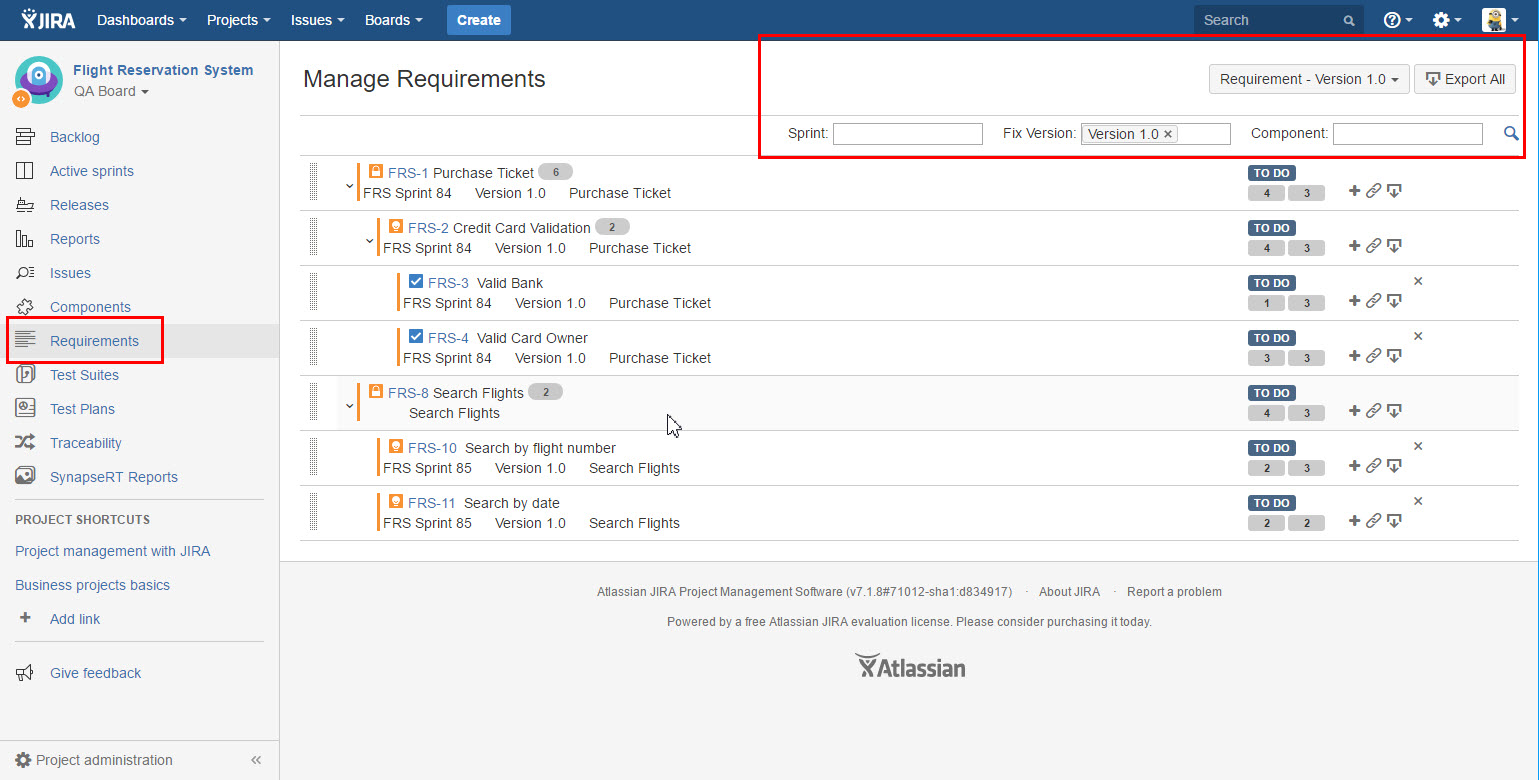The width and height of the screenshot is (1539, 780).
Task: Click the export icon for FRS-4
Action: [1394, 356]
